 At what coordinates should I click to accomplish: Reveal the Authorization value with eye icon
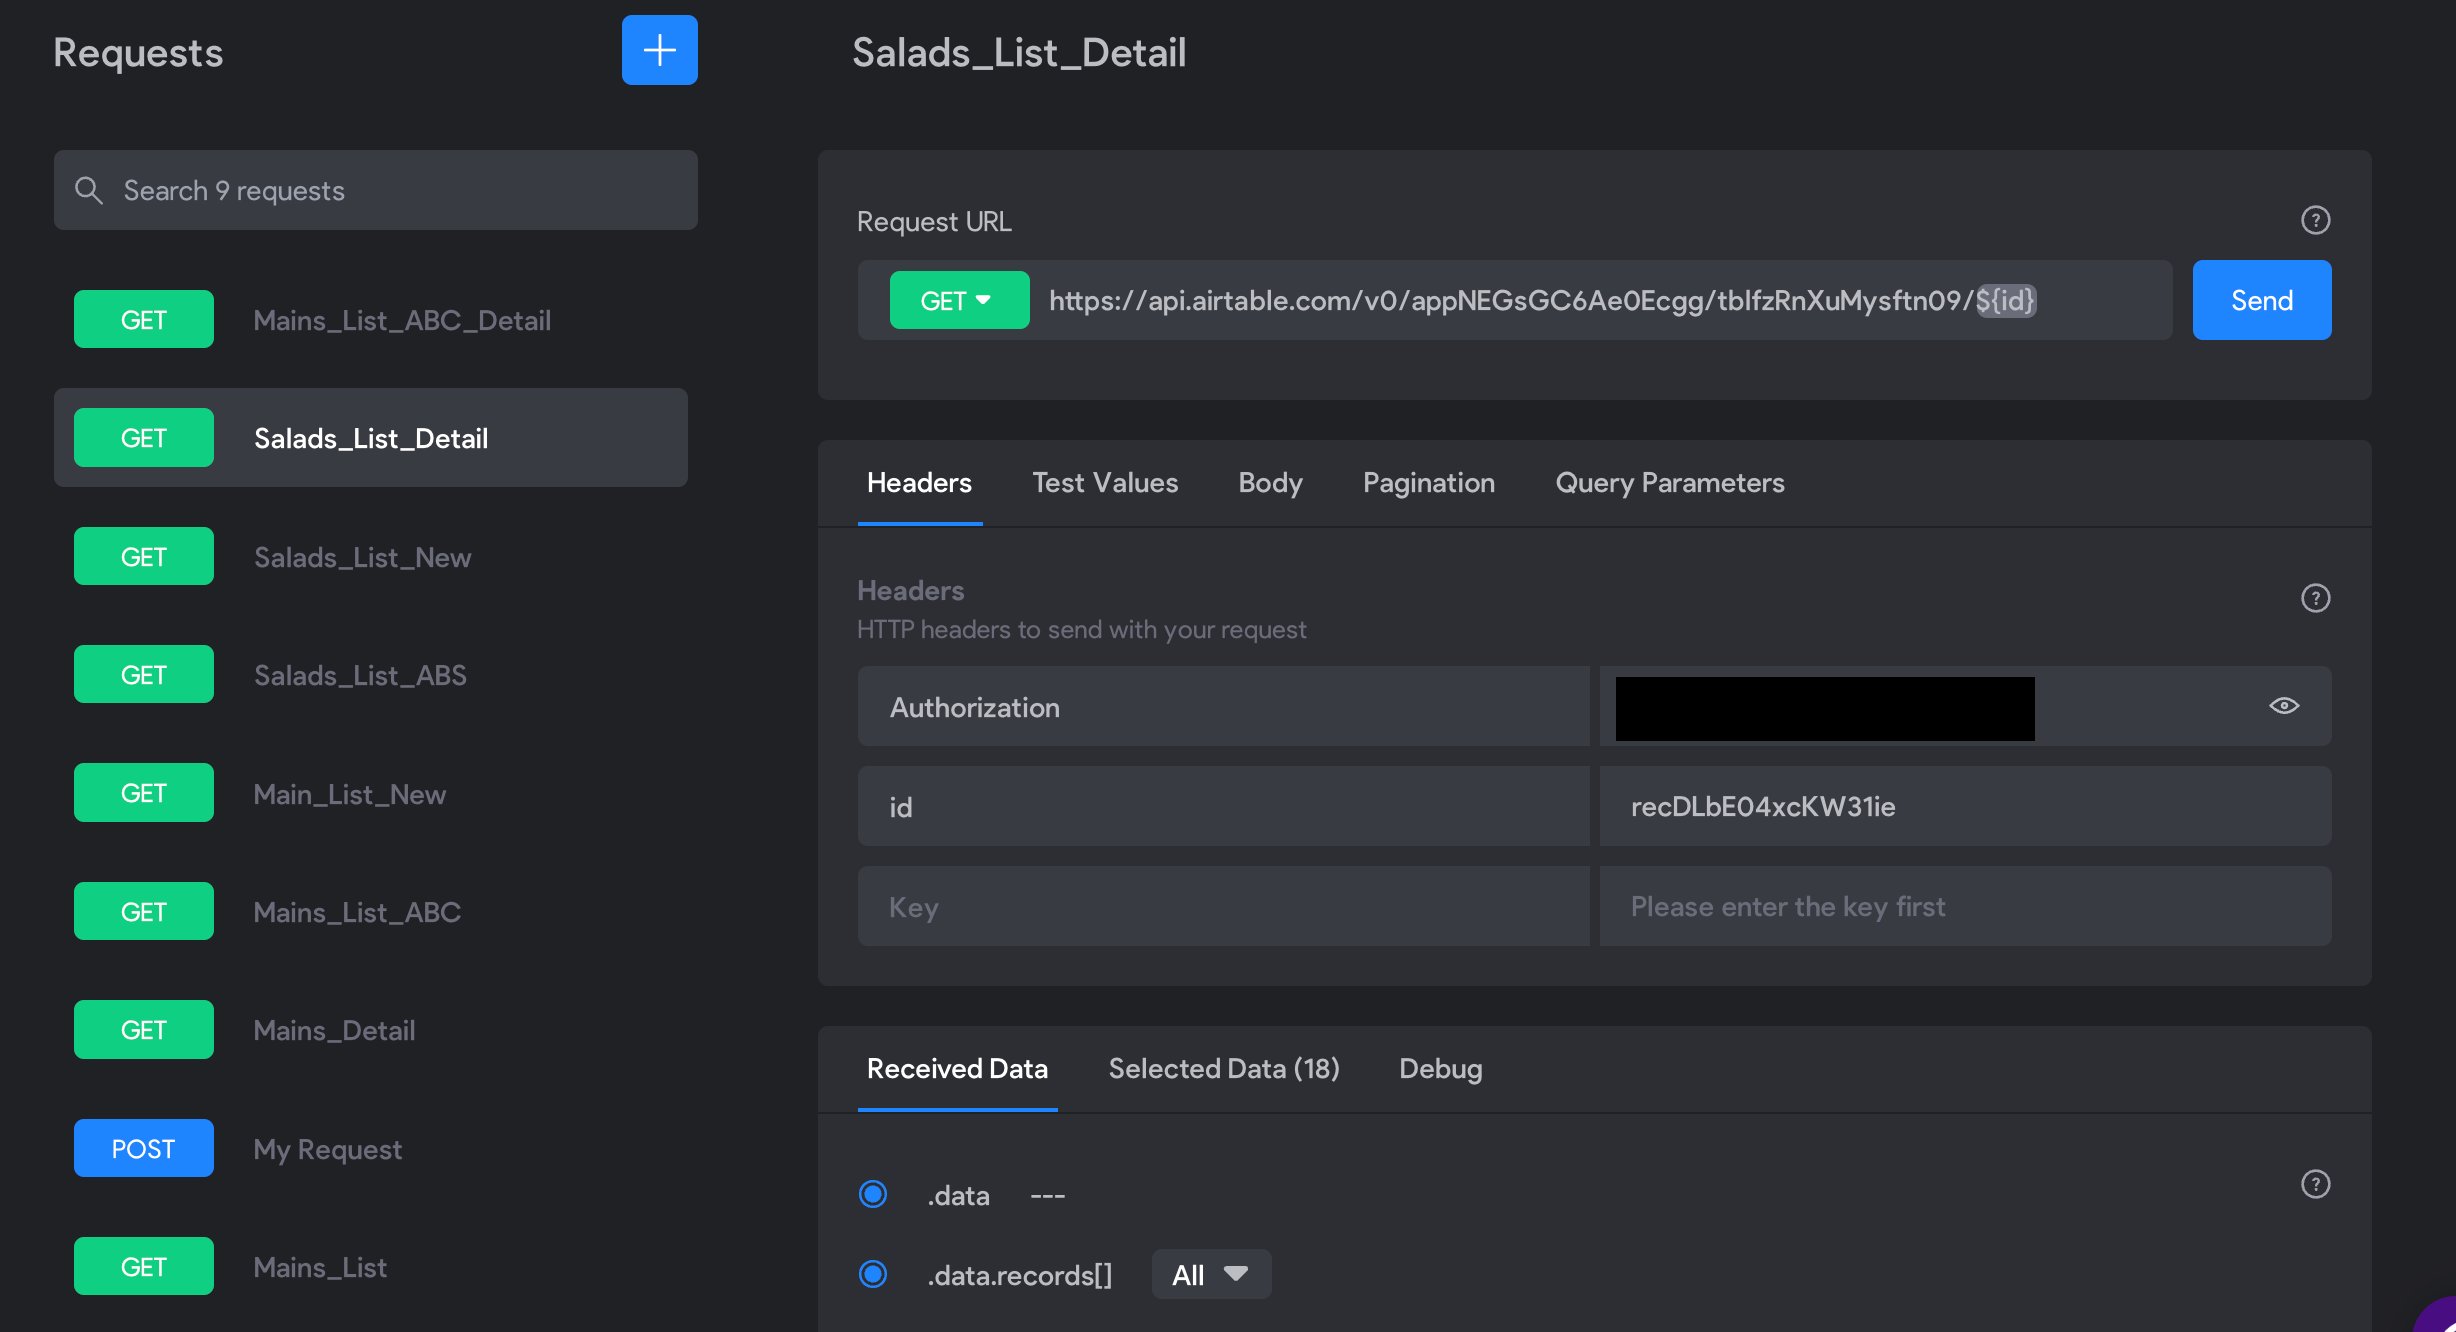pos(2284,706)
